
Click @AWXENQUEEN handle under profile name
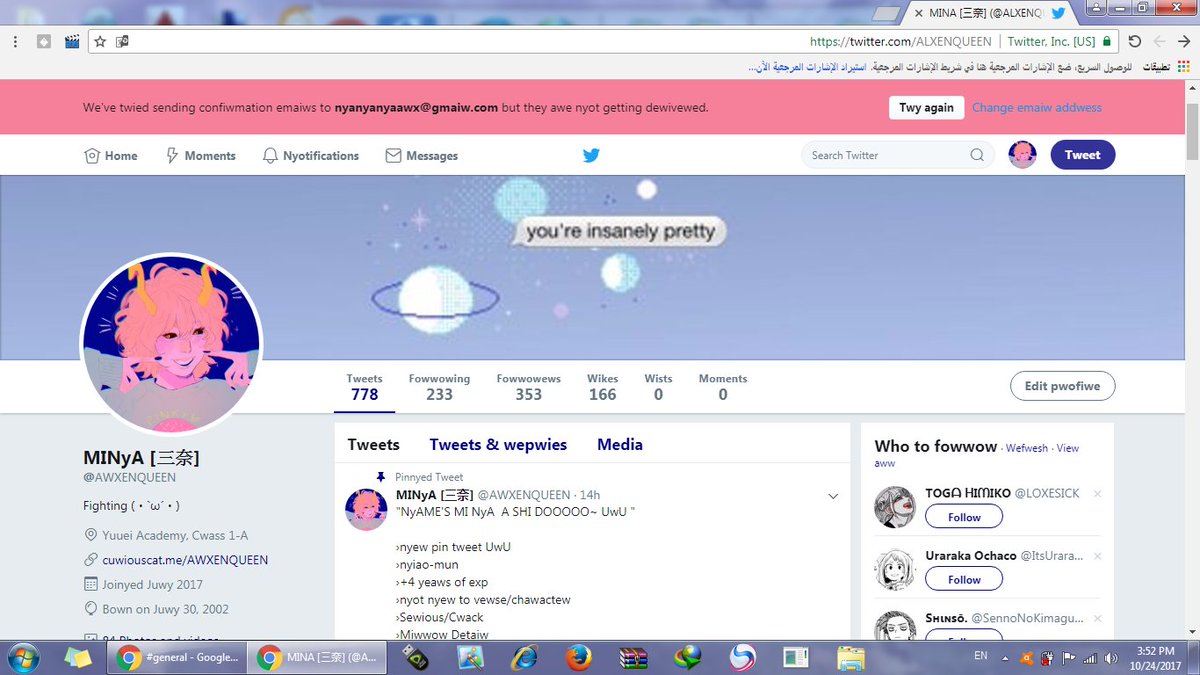click(x=130, y=478)
